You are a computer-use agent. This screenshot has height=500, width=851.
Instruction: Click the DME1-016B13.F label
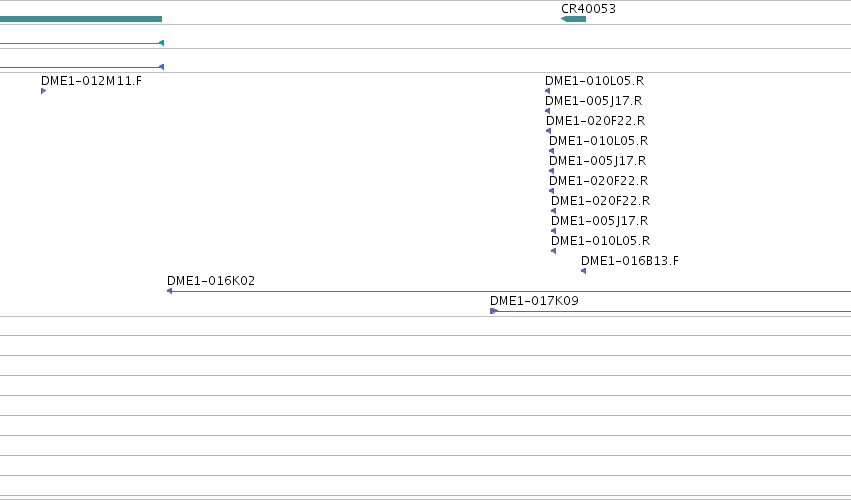[630, 261]
